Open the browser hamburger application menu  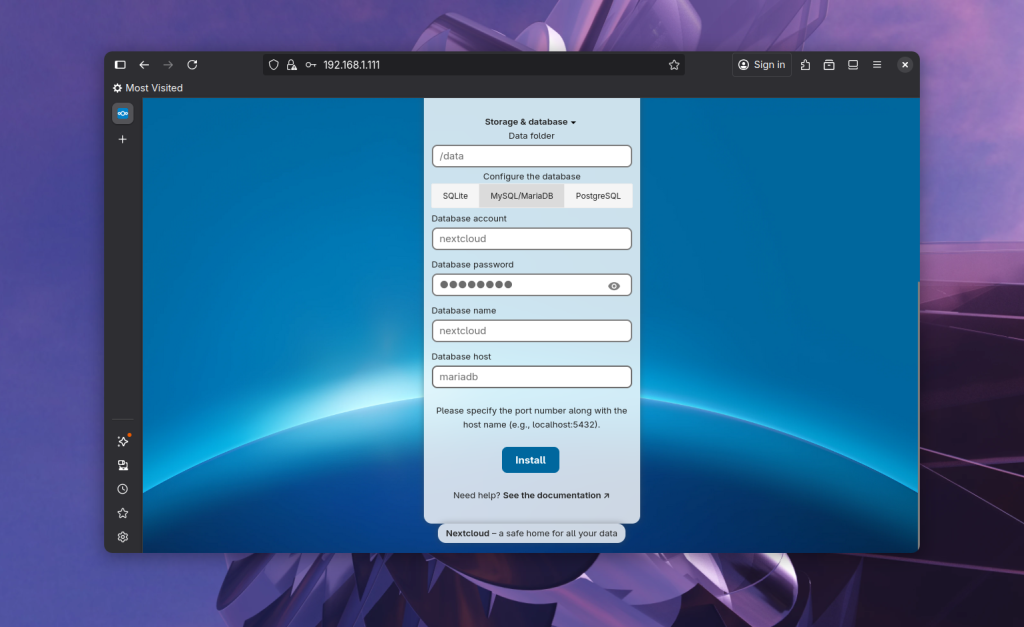point(877,65)
